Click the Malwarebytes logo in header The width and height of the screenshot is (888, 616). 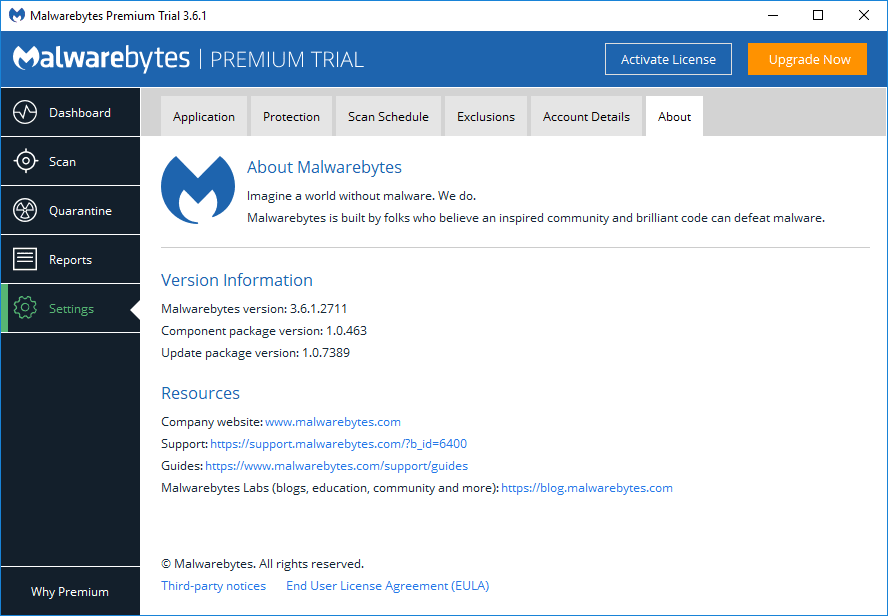tap(101, 58)
